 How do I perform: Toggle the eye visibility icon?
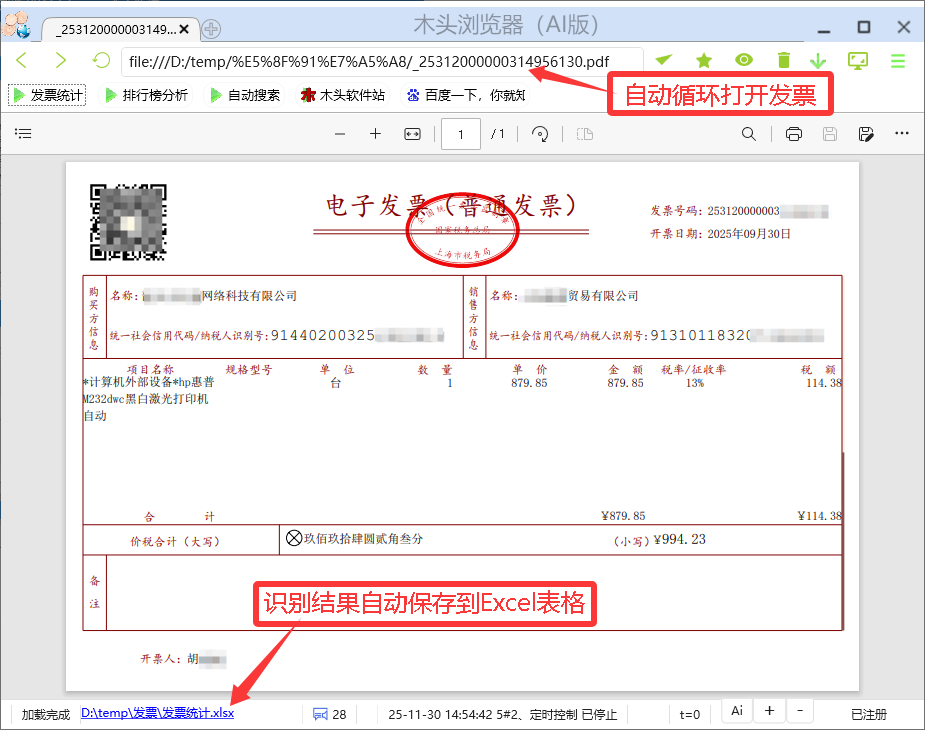point(743,60)
